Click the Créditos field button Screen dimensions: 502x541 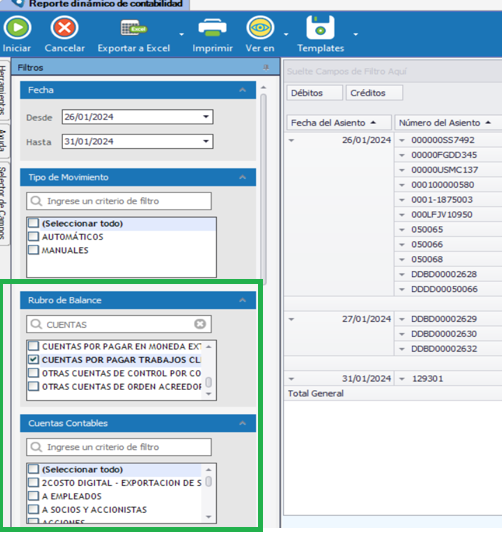(374, 93)
